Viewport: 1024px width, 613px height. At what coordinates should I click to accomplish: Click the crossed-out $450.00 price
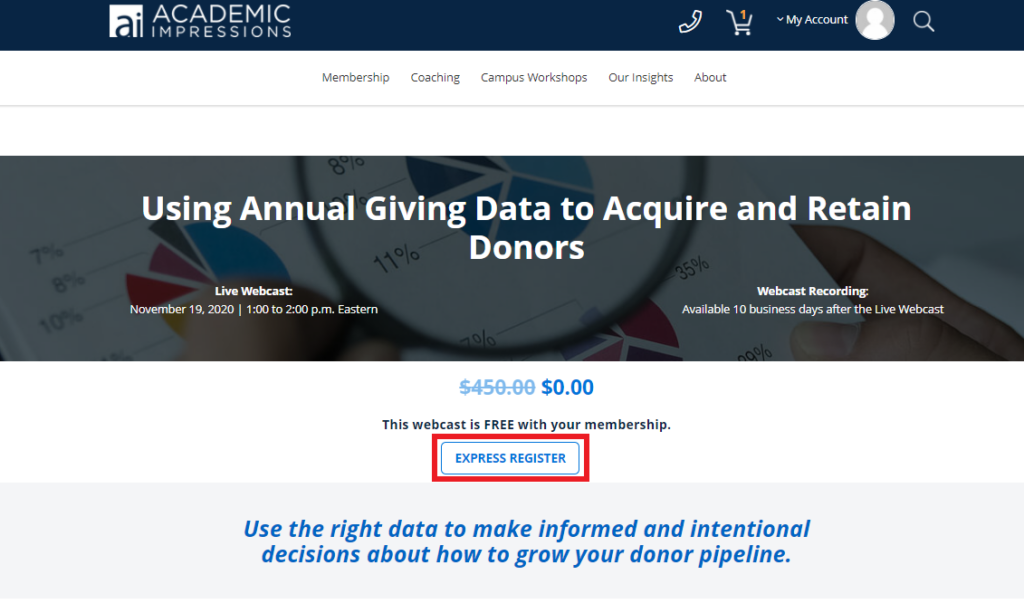(497, 387)
